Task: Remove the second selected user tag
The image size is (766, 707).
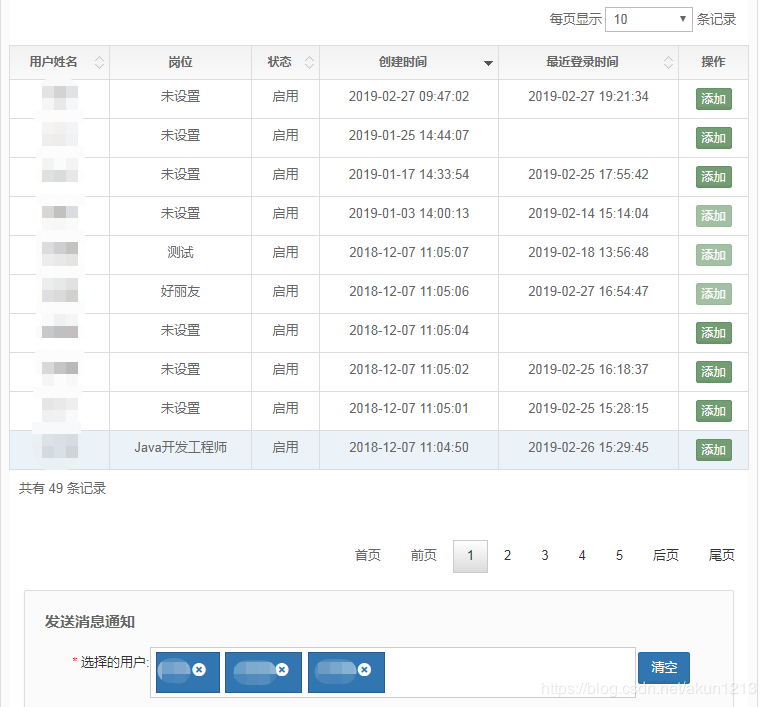Action: tap(282, 670)
